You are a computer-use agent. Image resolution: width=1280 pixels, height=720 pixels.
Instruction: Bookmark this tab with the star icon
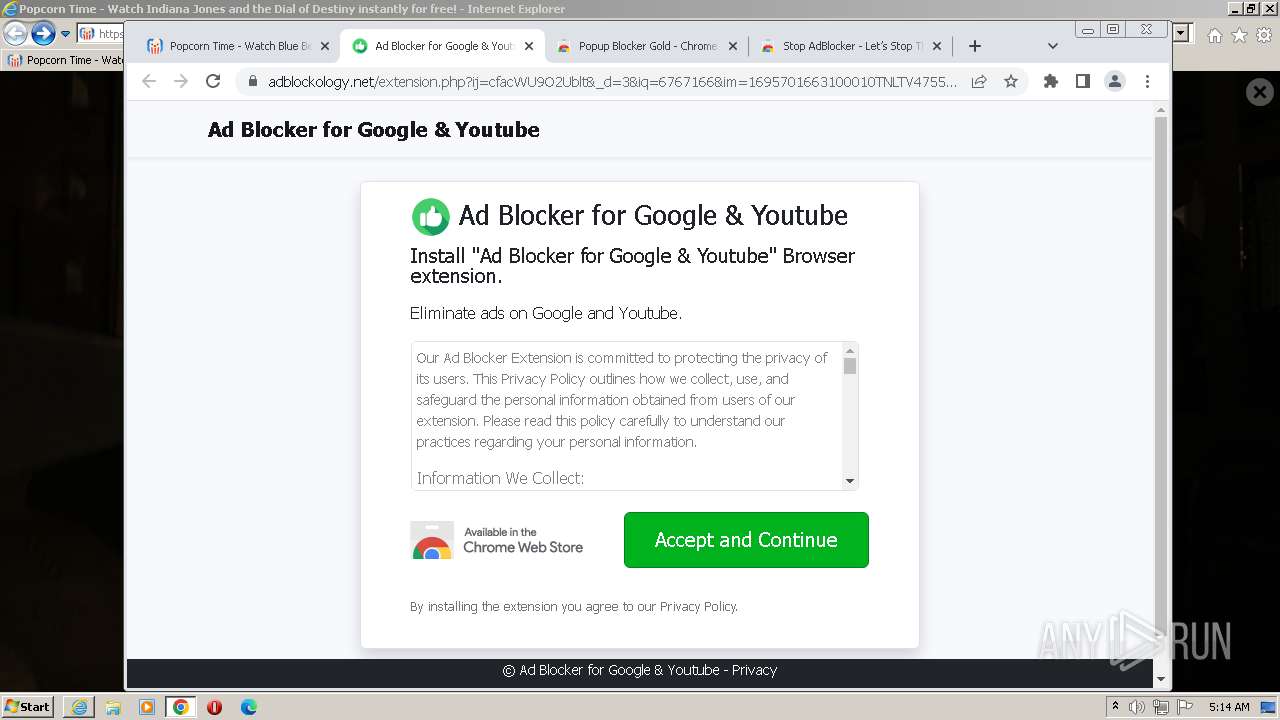click(1011, 81)
